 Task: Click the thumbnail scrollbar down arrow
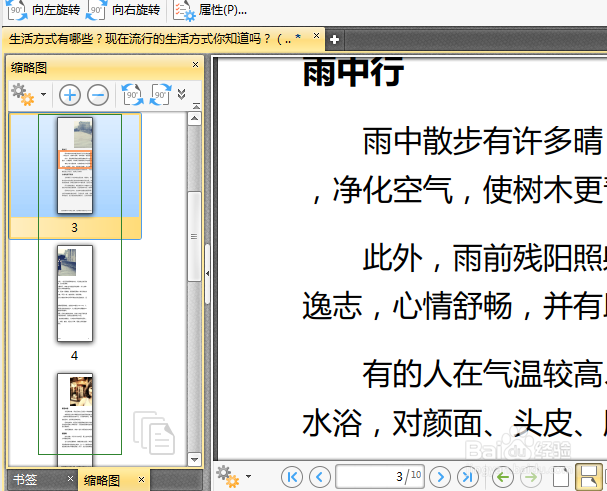tap(194, 459)
